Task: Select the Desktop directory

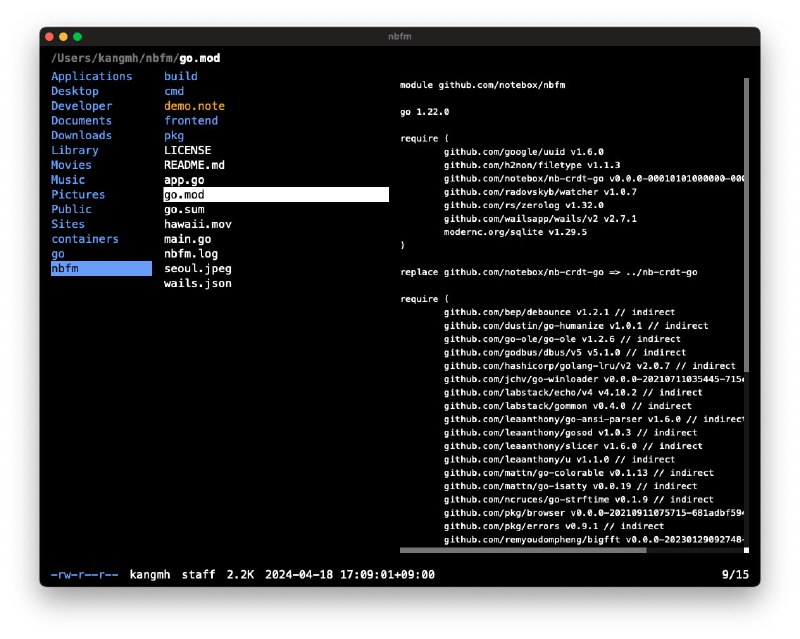Action: coord(75,91)
